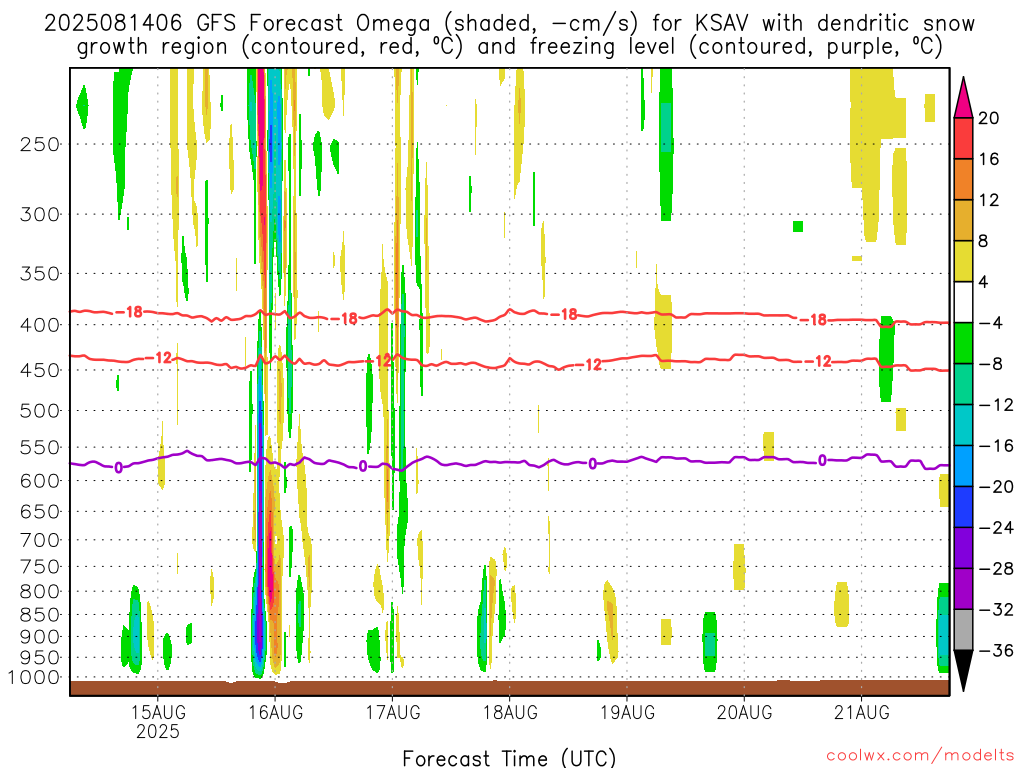Click the red 16-20 colorbar swatch
1024x768 pixels.
(x=963, y=138)
